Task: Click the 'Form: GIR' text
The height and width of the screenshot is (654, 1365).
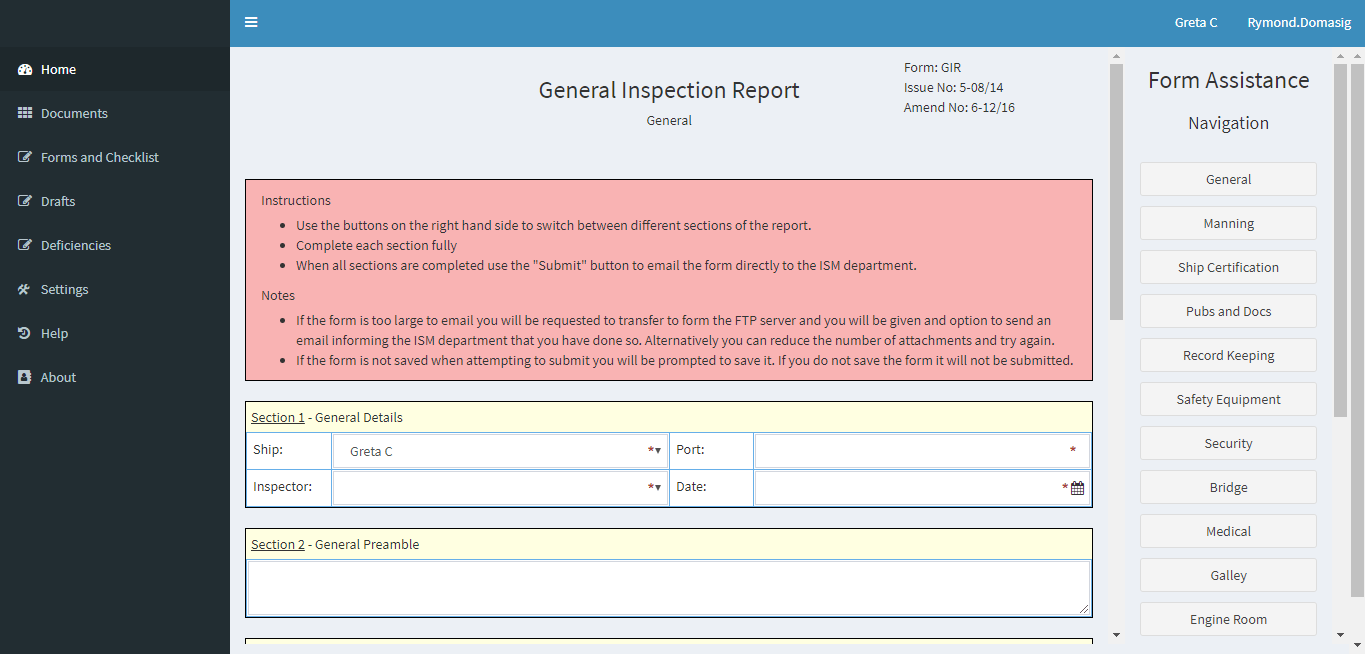Action: [x=932, y=68]
